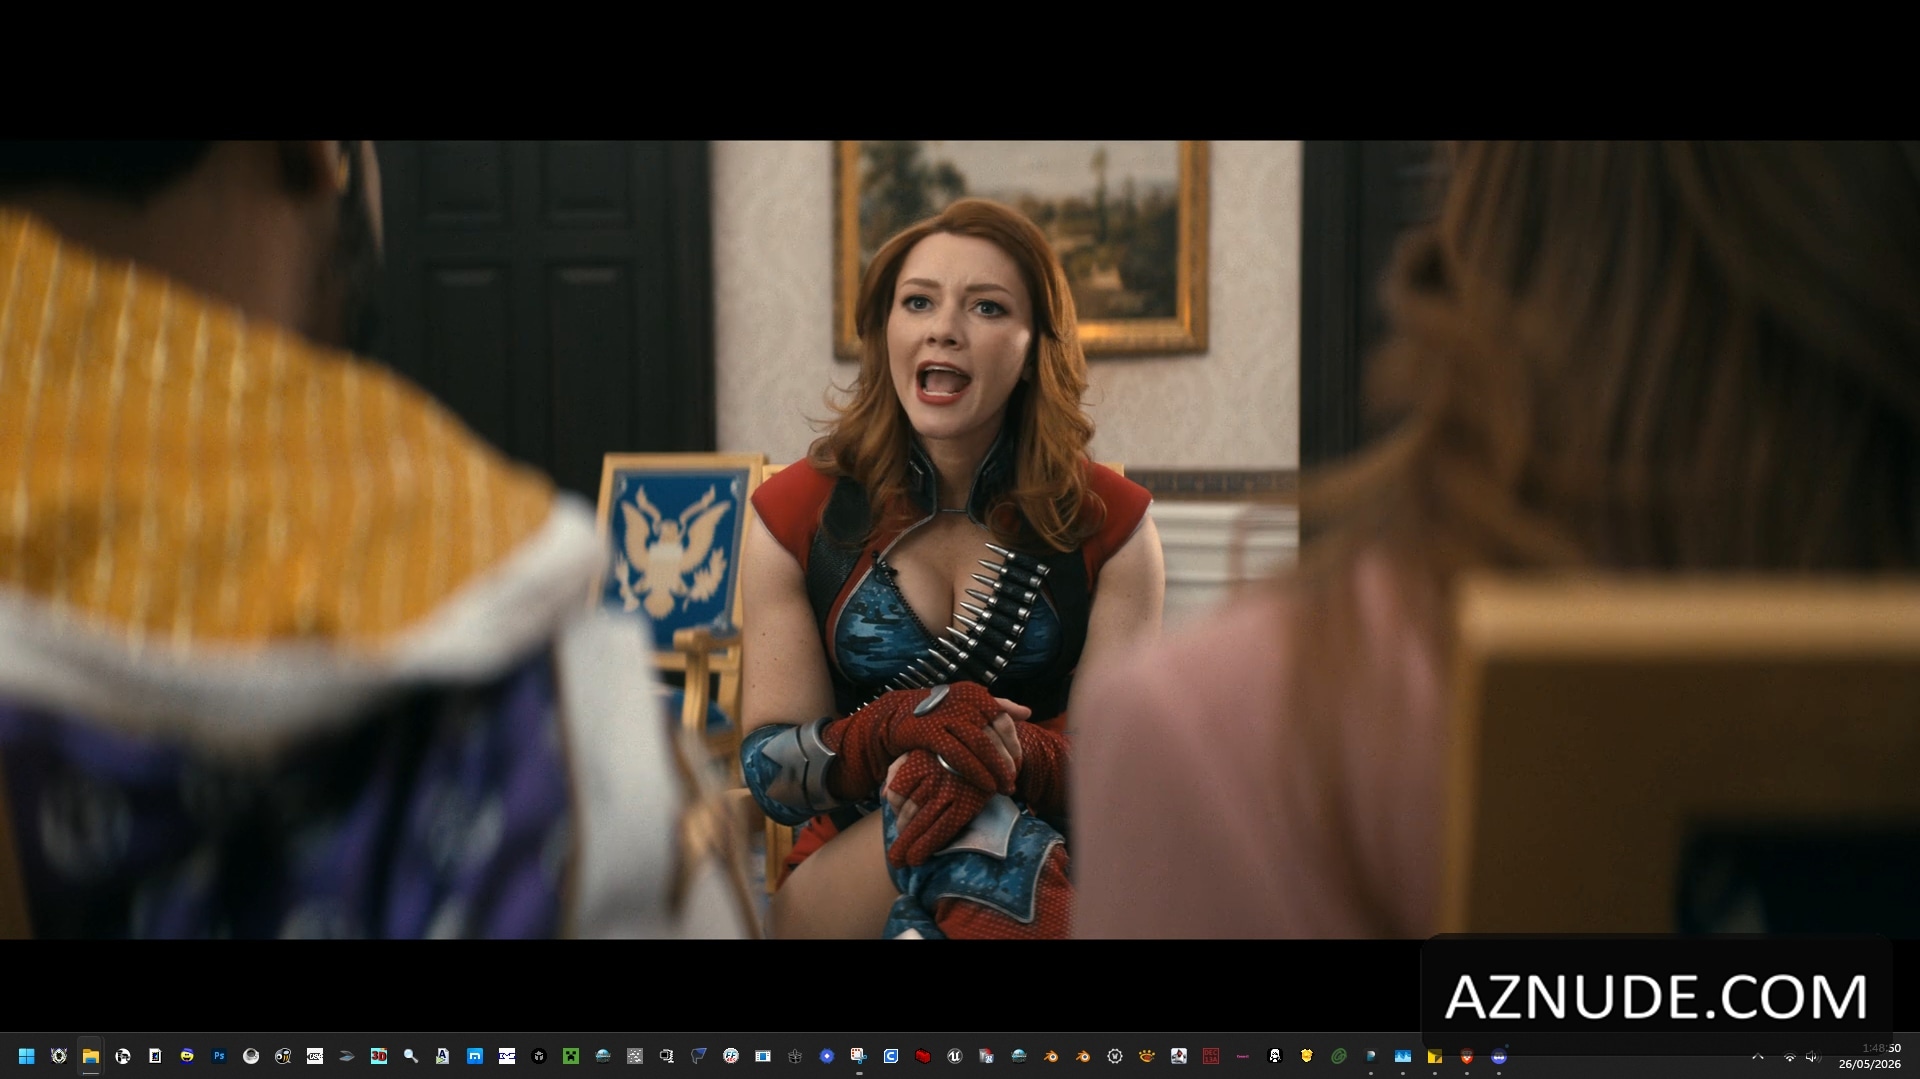Click the magnifying glass taskbar icon
This screenshot has width=1920, height=1079.
tap(411, 1056)
